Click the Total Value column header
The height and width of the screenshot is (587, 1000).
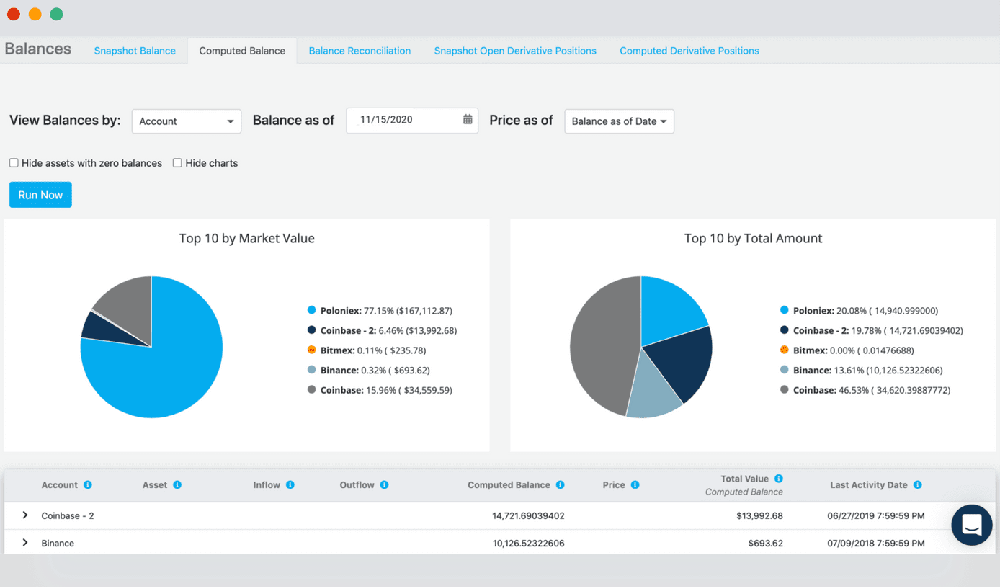[x=744, y=479]
